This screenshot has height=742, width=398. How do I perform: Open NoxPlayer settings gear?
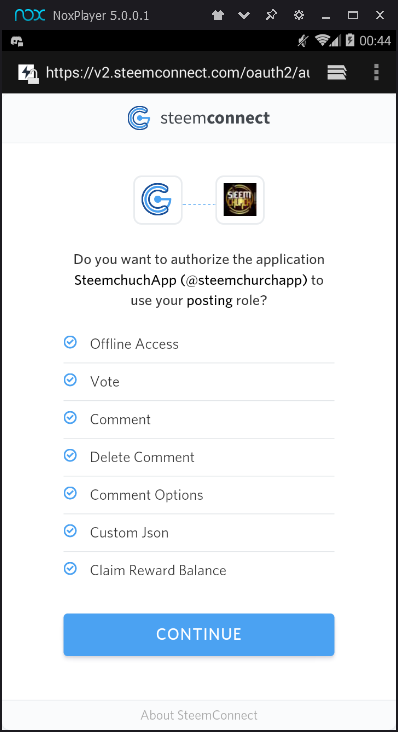[x=299, y=15]
